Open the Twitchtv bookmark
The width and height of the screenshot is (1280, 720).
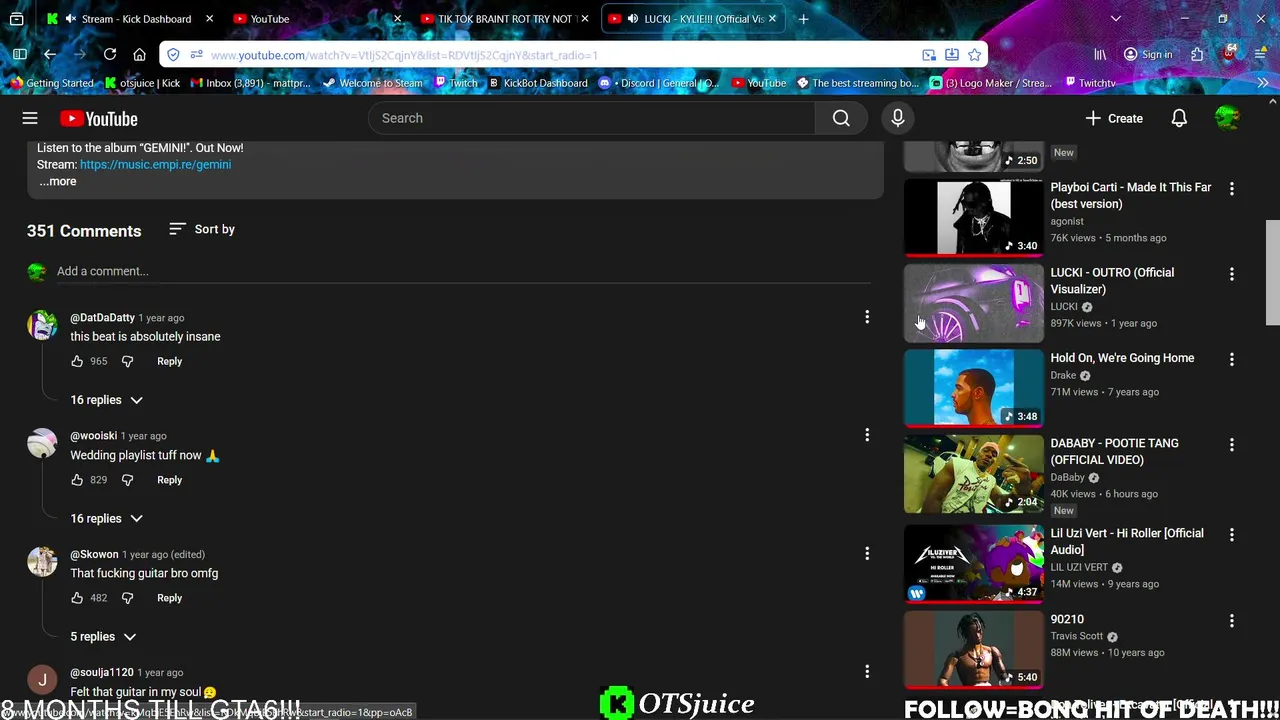point(1089,83)
